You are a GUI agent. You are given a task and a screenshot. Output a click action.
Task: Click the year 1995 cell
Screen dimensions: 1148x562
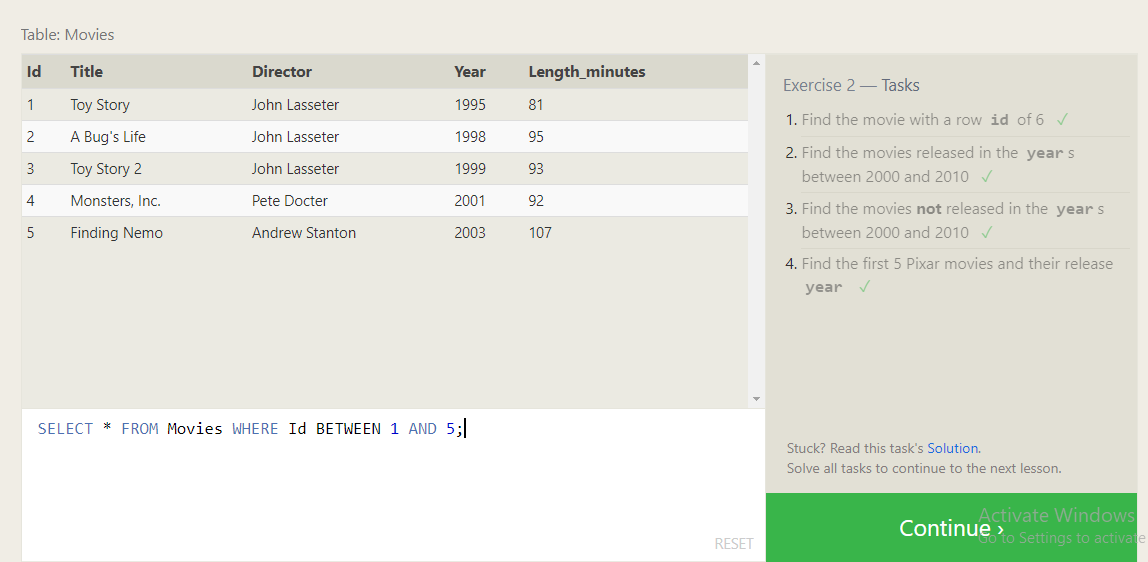470,105
